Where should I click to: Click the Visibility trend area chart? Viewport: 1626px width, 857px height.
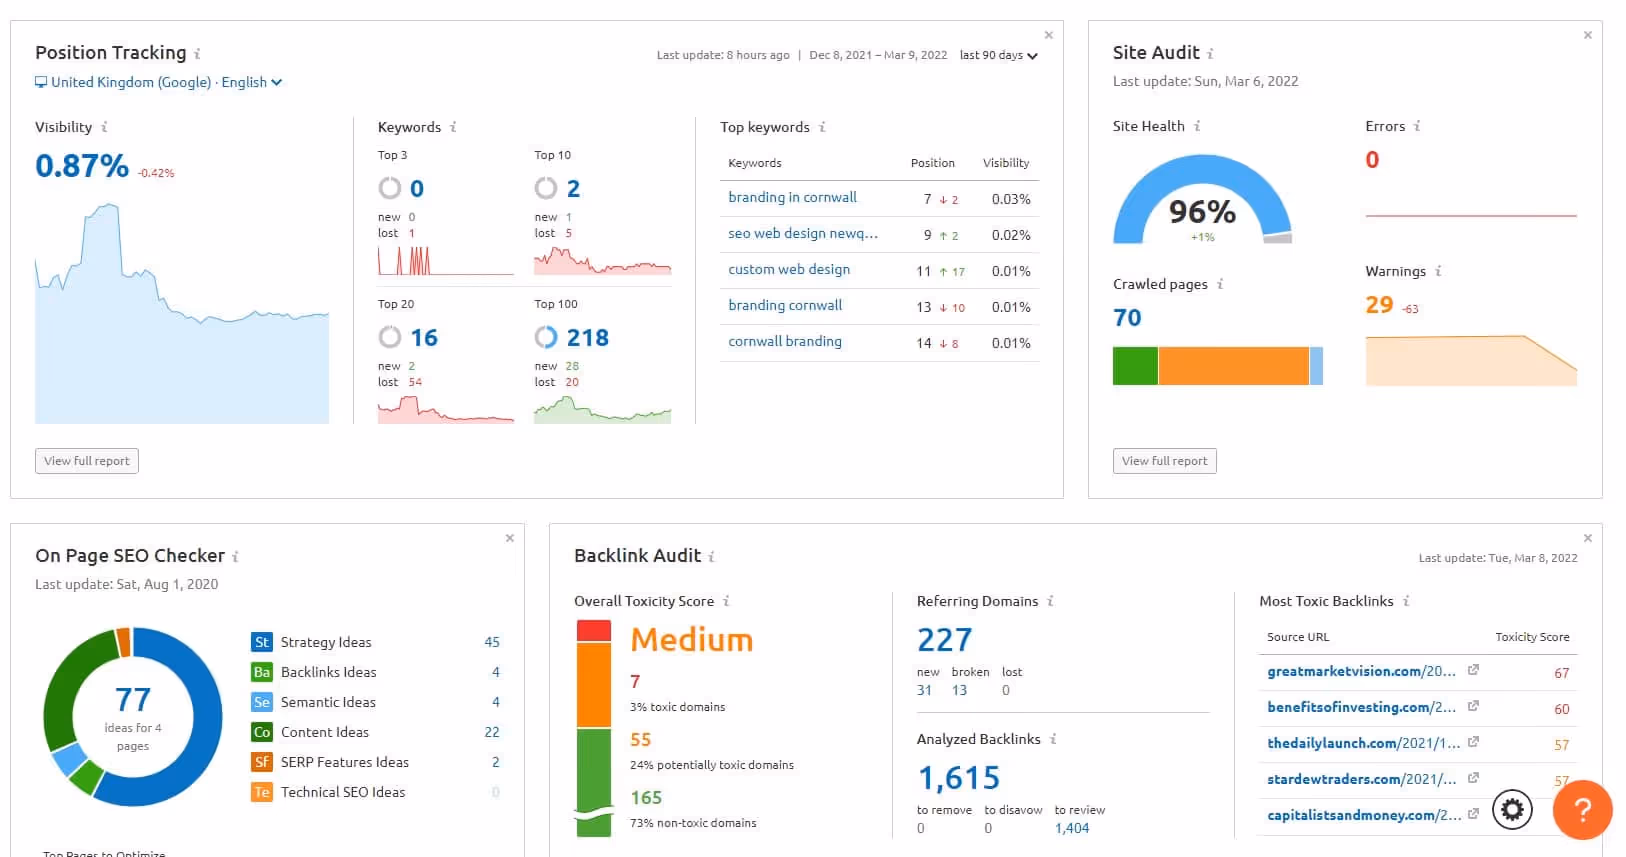[182, 313]
